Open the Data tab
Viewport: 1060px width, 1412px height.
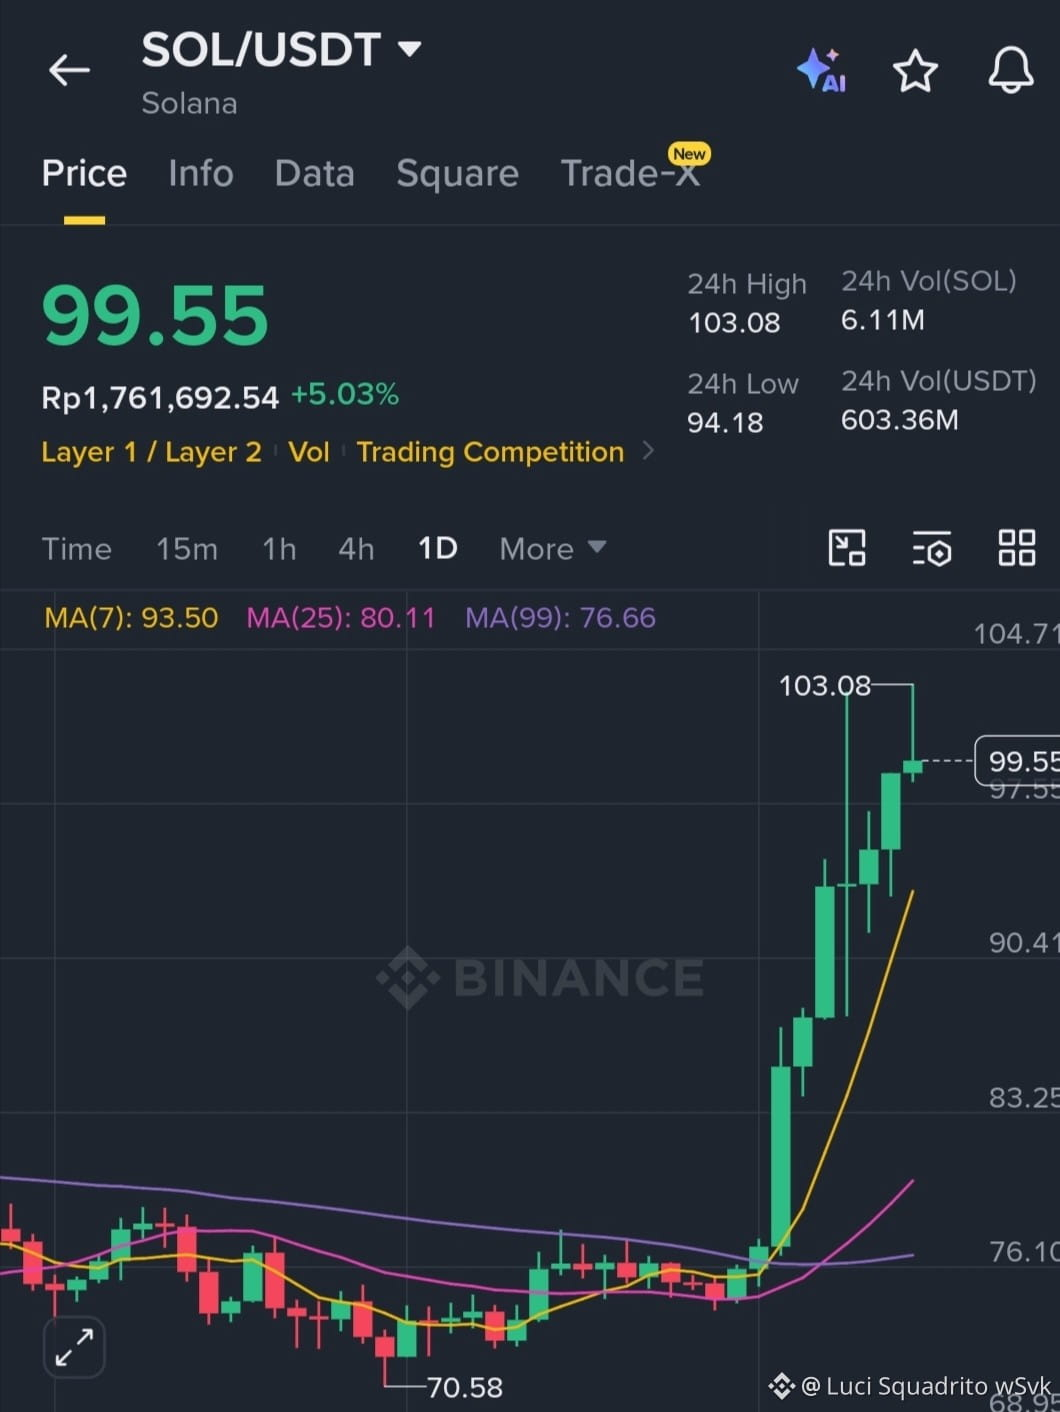point(314,174)
